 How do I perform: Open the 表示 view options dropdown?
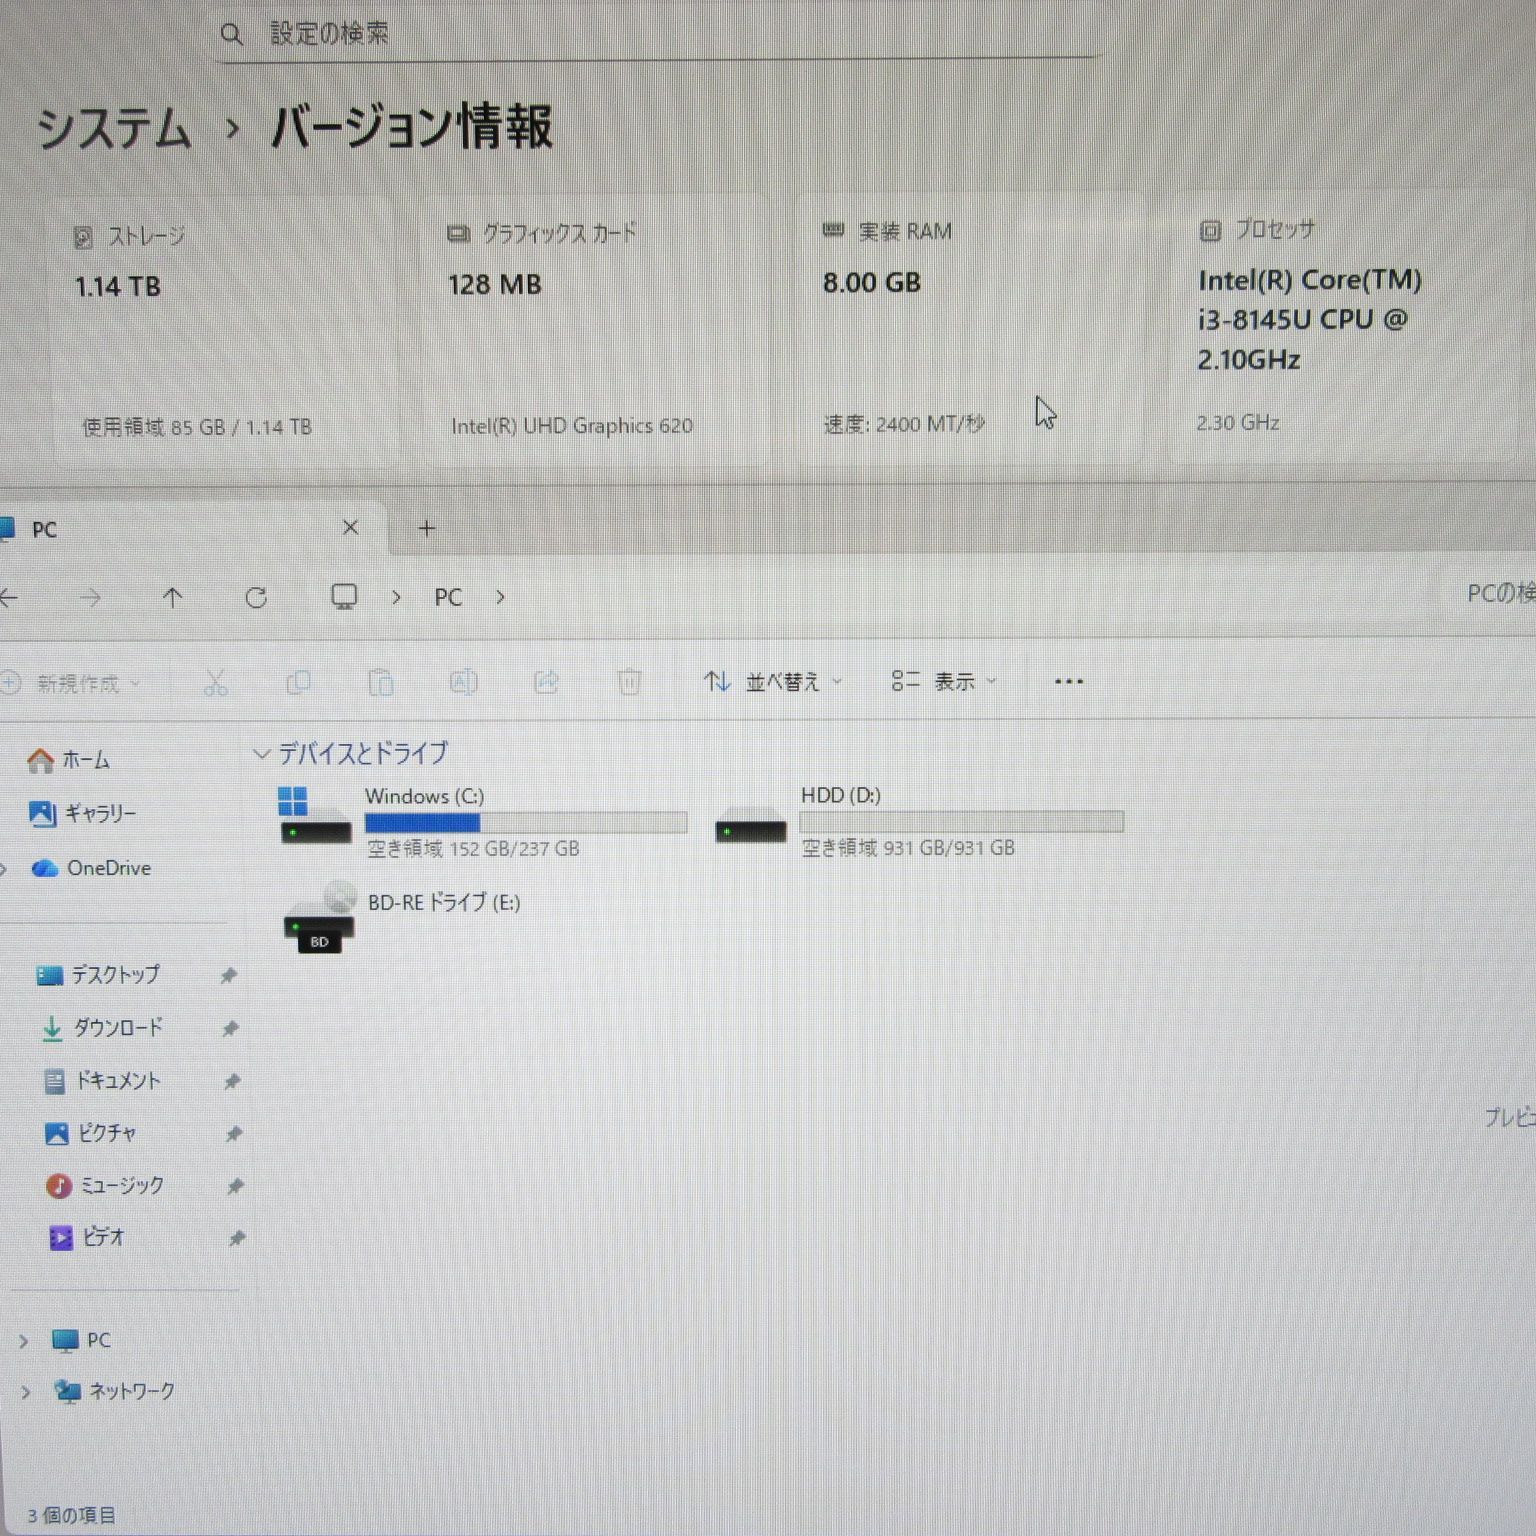pos(944,681)
